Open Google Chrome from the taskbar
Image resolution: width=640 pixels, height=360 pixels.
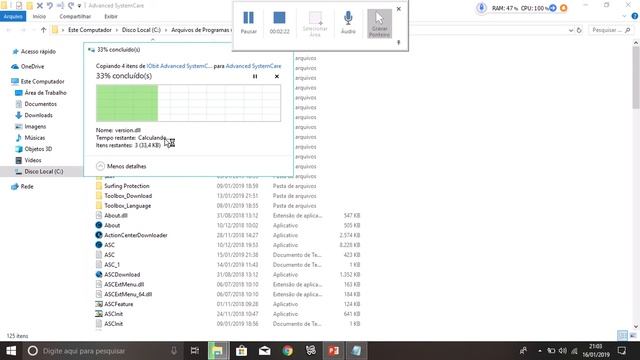(288, 351)
